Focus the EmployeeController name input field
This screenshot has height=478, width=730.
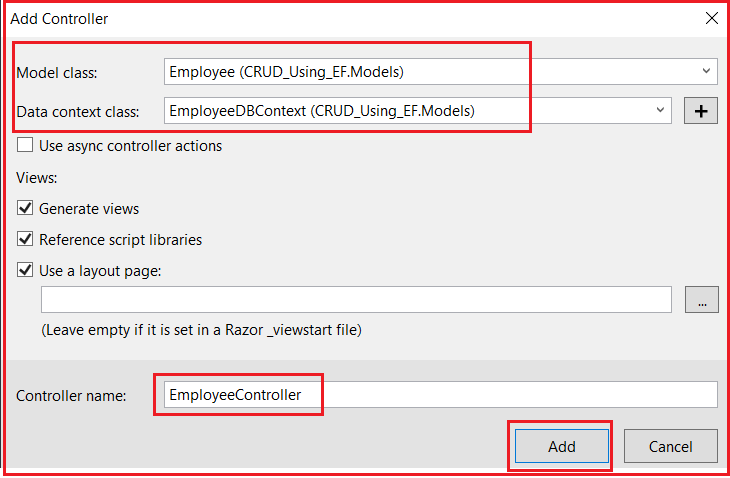click(x=440, y=395)
